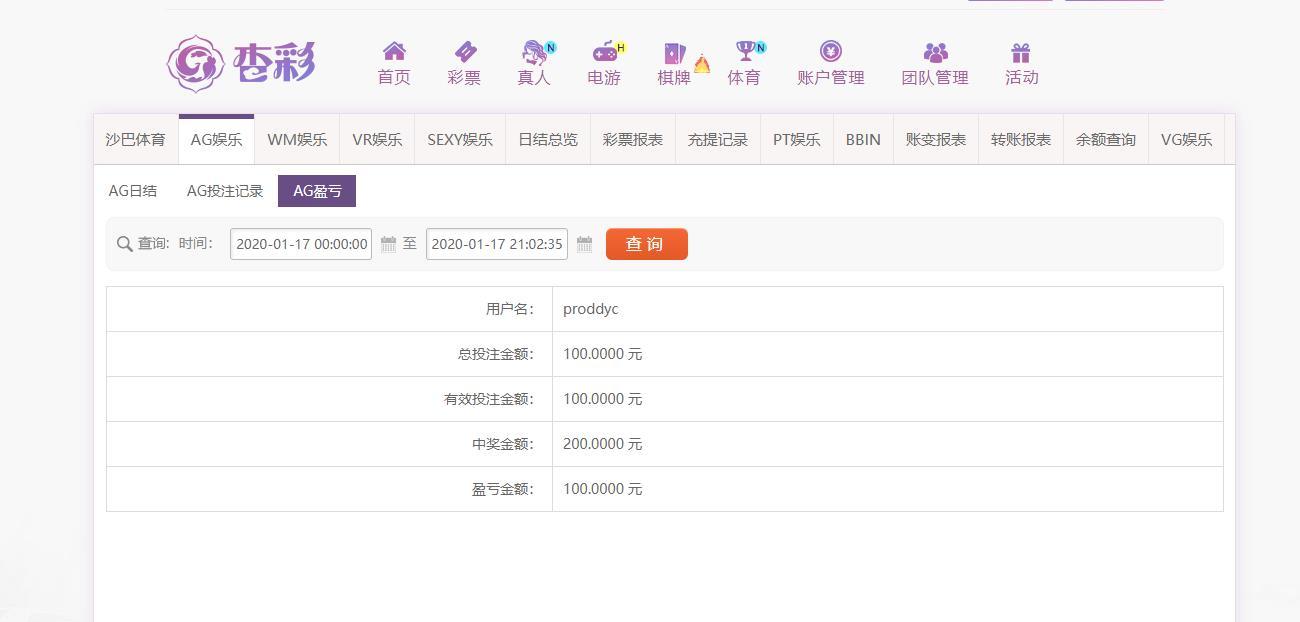Viewport: 1300px width, 622px height.
Task: Click the home icon for 首页
Action: pyautogui.click(x=394, y=52)
